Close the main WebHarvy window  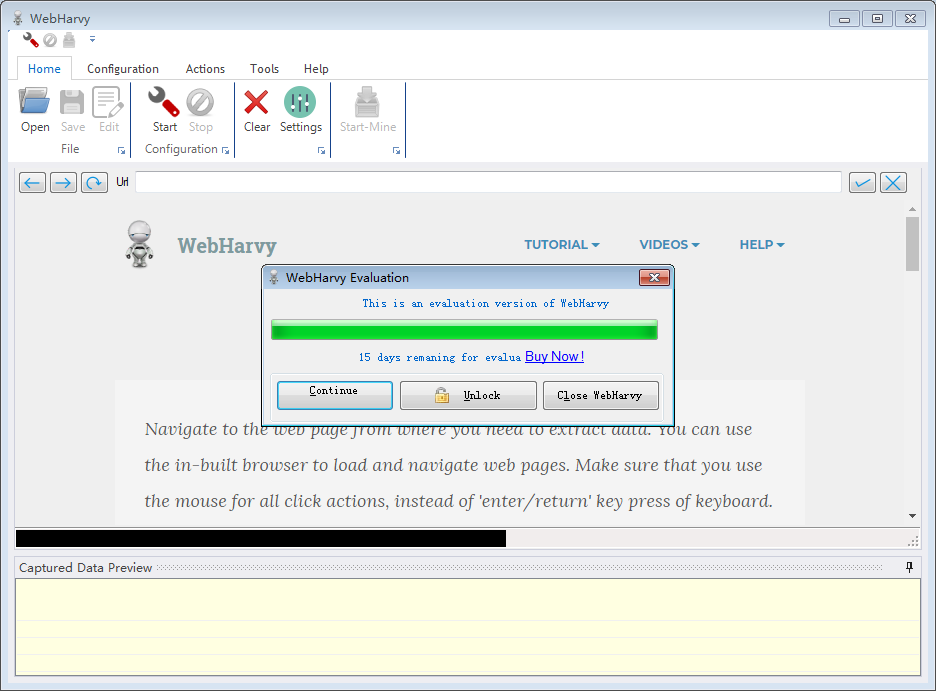tap(910, 19)
